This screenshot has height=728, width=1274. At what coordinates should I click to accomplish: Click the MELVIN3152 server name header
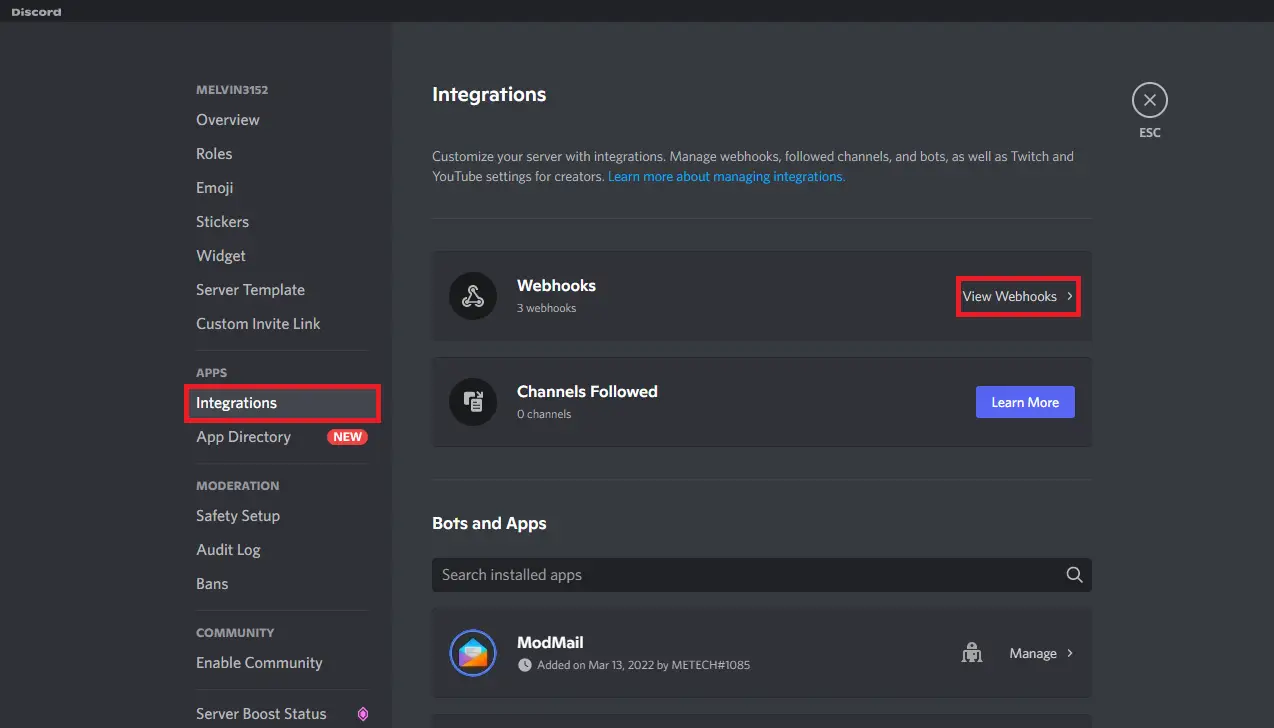tap(232, 90)
